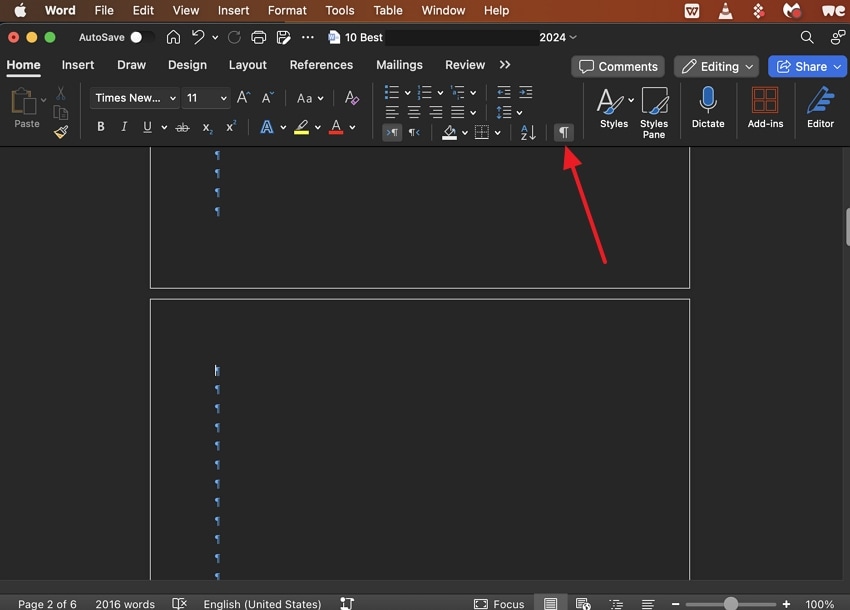Image resolution: width=850 pixels, height=610 pixels.
Task: Decrease font size
Action: tap(268, 98)
